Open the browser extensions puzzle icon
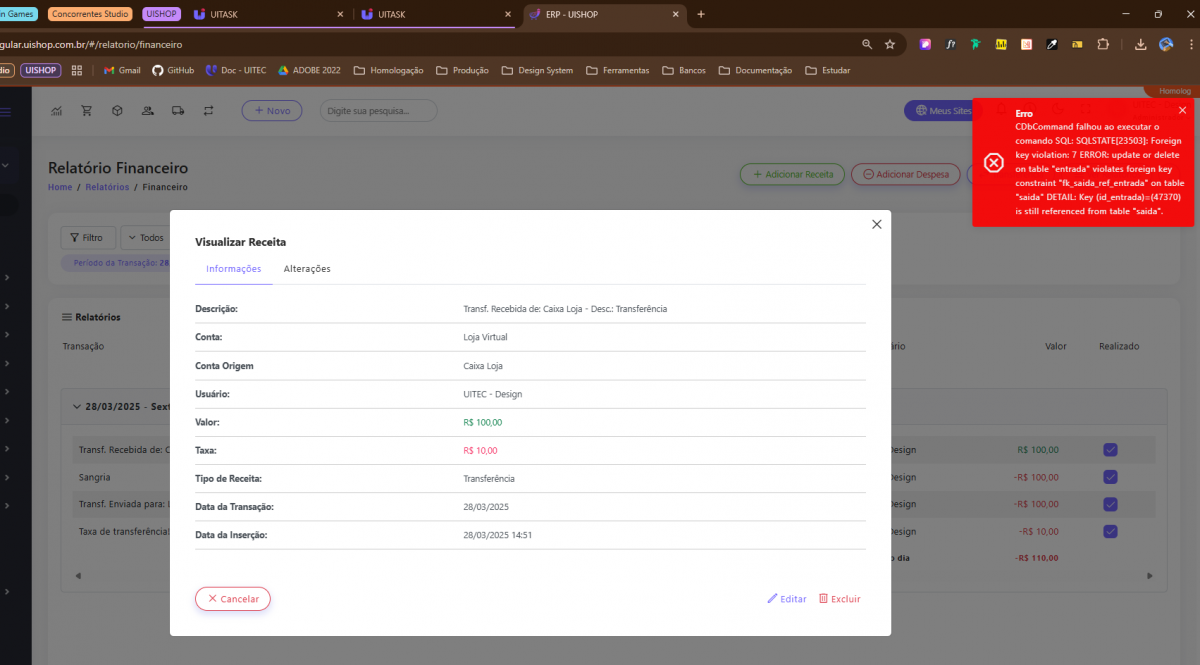Screen dimensions: 1200x665 tap(1103, 44)
